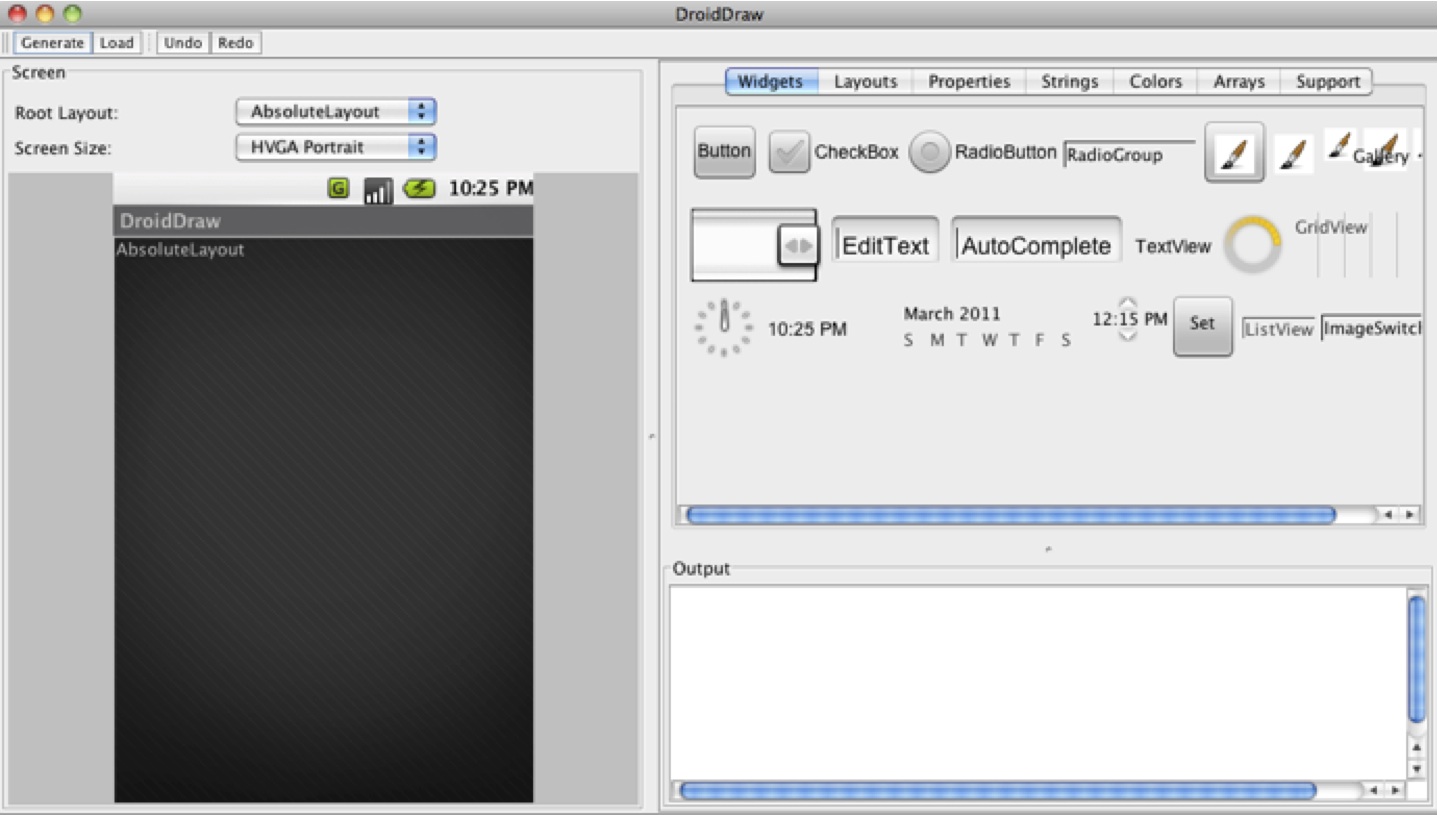
Task: Select the AbsoluteLayout label in preview
Action: (x=181, y=250)
